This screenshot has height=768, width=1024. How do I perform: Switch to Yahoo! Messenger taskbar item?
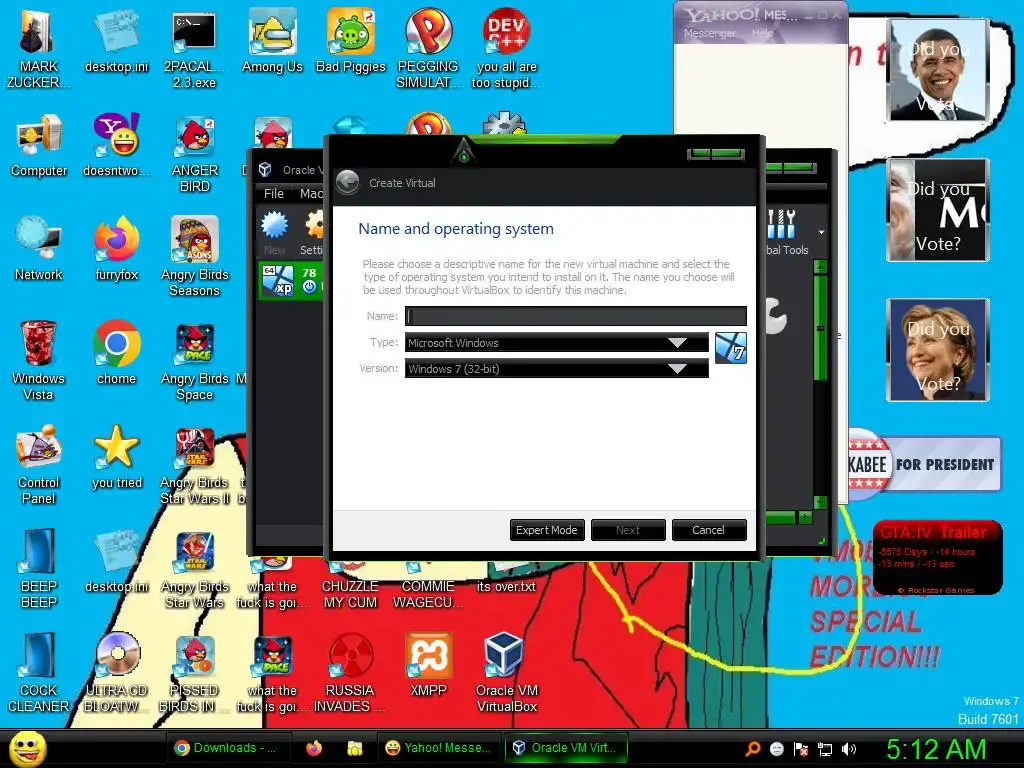[438, 748]
